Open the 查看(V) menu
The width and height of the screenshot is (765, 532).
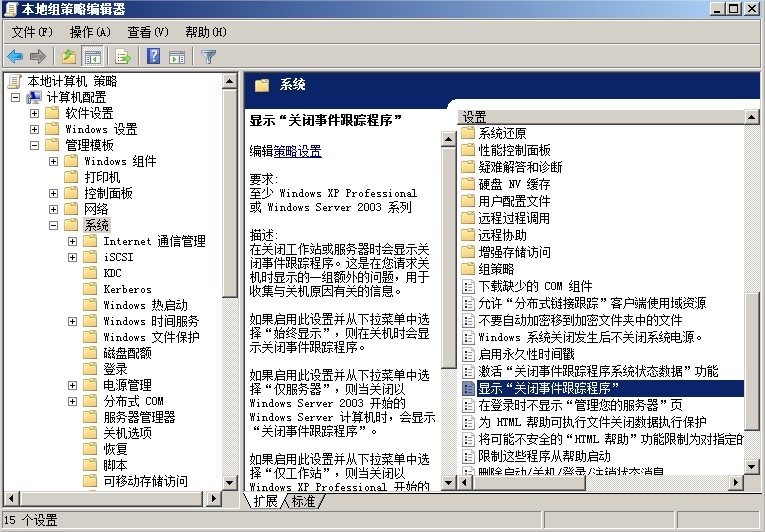147,32
